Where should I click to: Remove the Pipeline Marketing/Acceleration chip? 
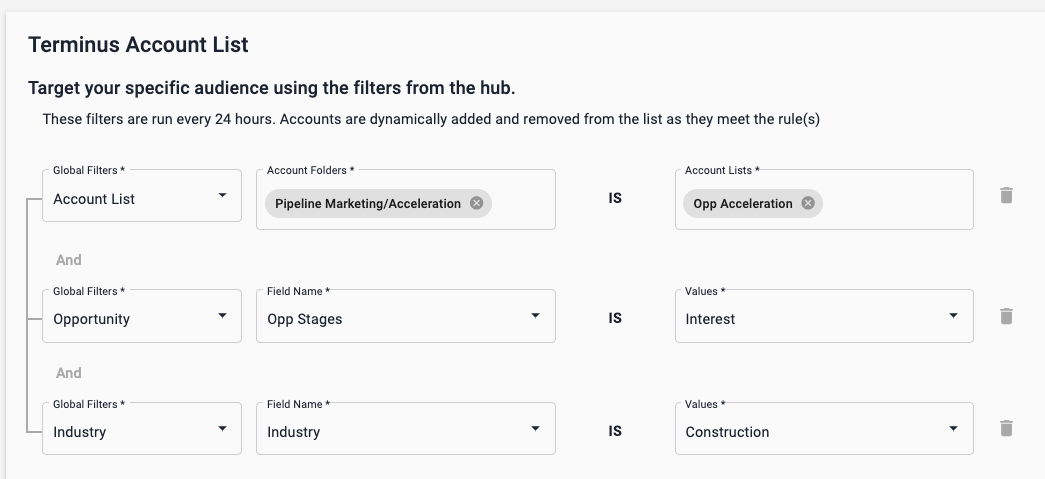pyautogui.click(x=476, y=203)
